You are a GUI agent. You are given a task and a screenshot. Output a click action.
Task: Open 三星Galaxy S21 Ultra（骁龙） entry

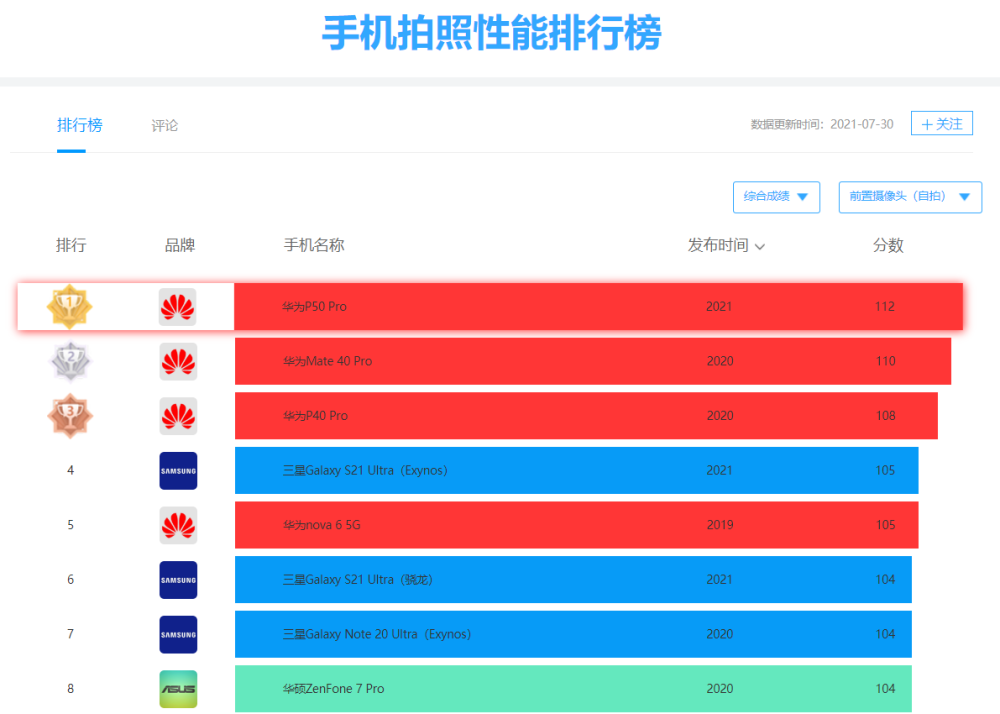(x=573, y=579)
